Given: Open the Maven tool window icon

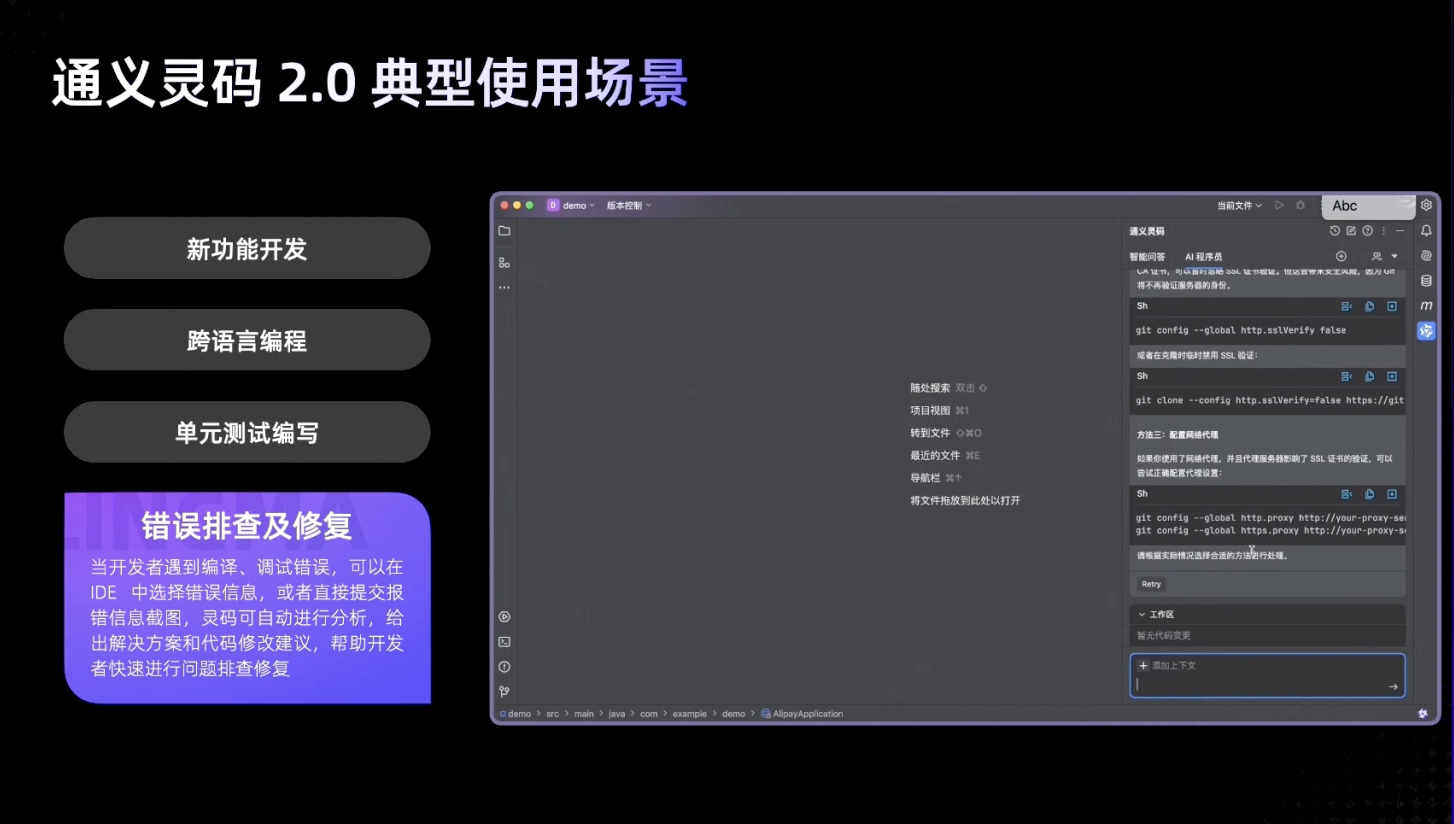Looking at the screenshot, I should [1426, 306].
